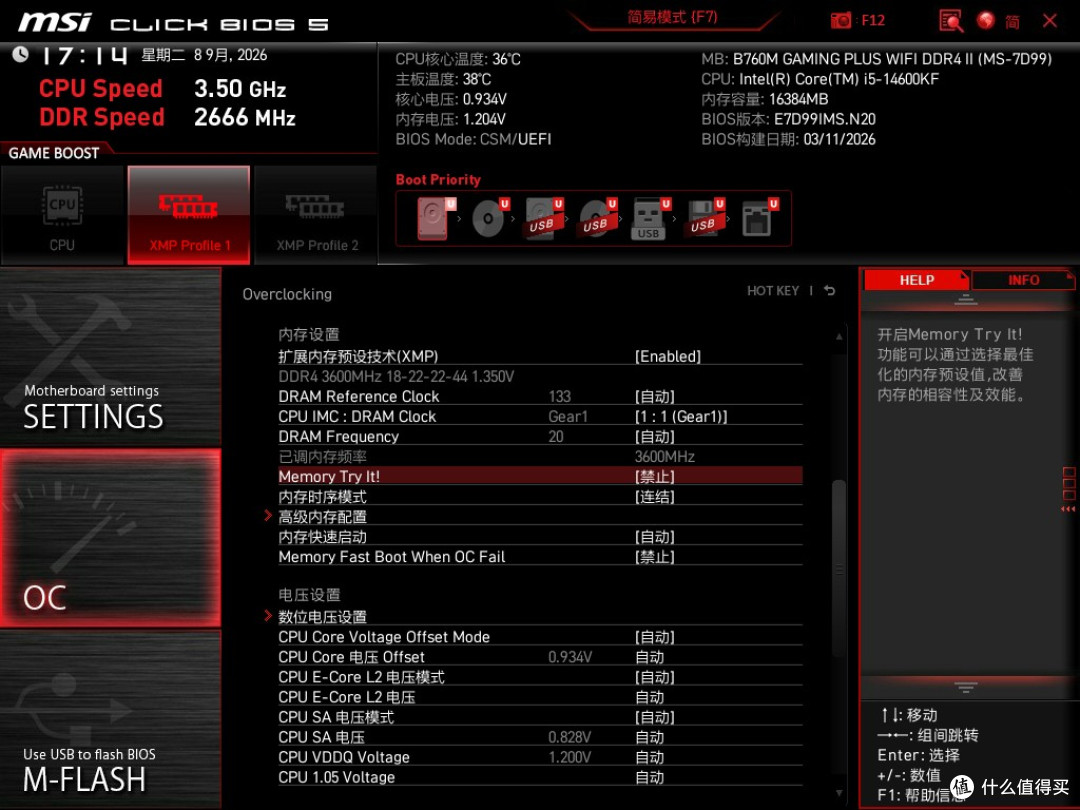This screenshot has height=810, width=1080.
Task: Click CPU Core 电压 Offset 自动 value field
Action: pos(650,657)
